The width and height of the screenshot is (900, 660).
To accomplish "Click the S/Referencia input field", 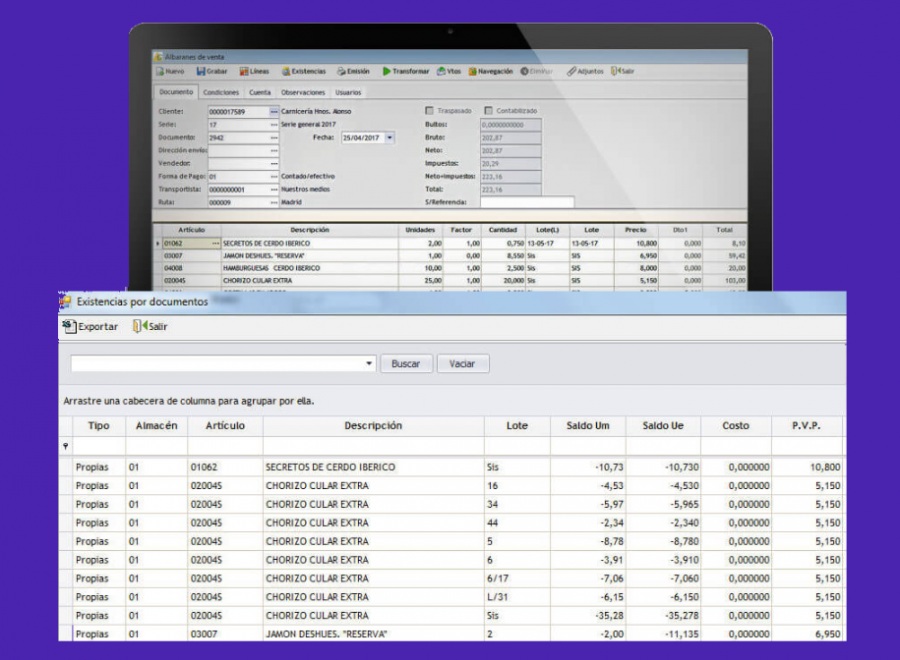I will tap(527, 202).
